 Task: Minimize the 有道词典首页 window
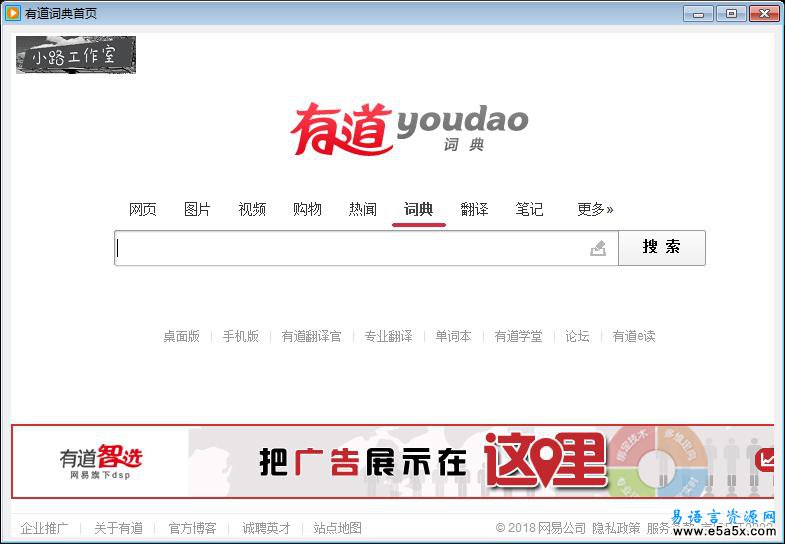coord(698,14)
